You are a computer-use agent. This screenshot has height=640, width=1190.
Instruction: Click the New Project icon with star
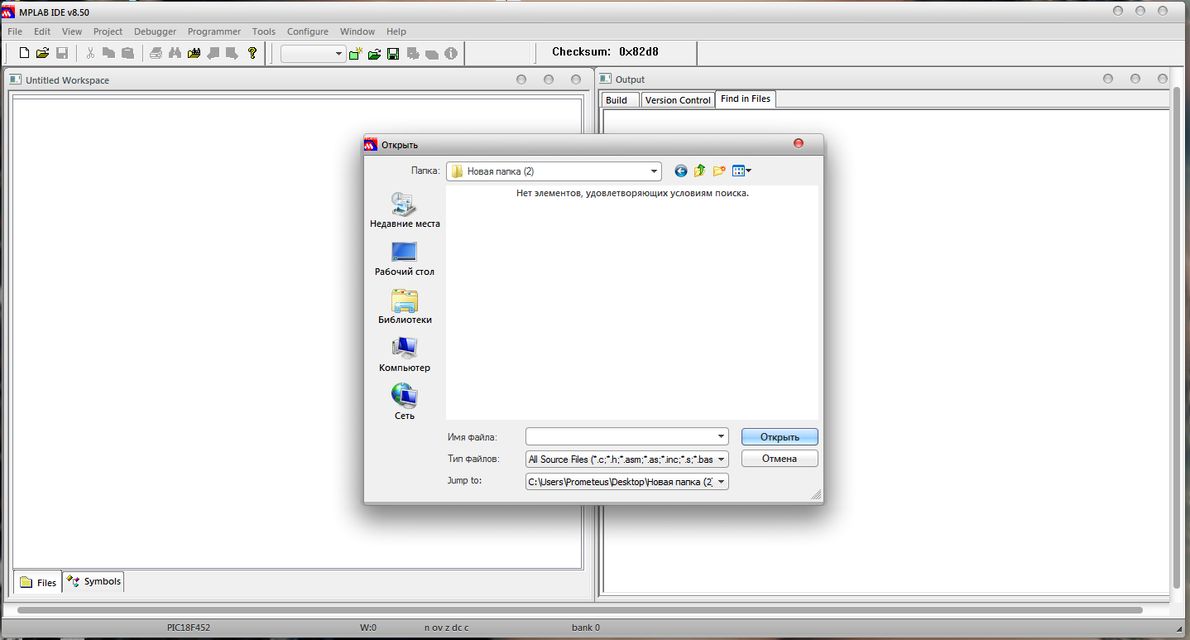pyautogui.click(x=355, y=54)
